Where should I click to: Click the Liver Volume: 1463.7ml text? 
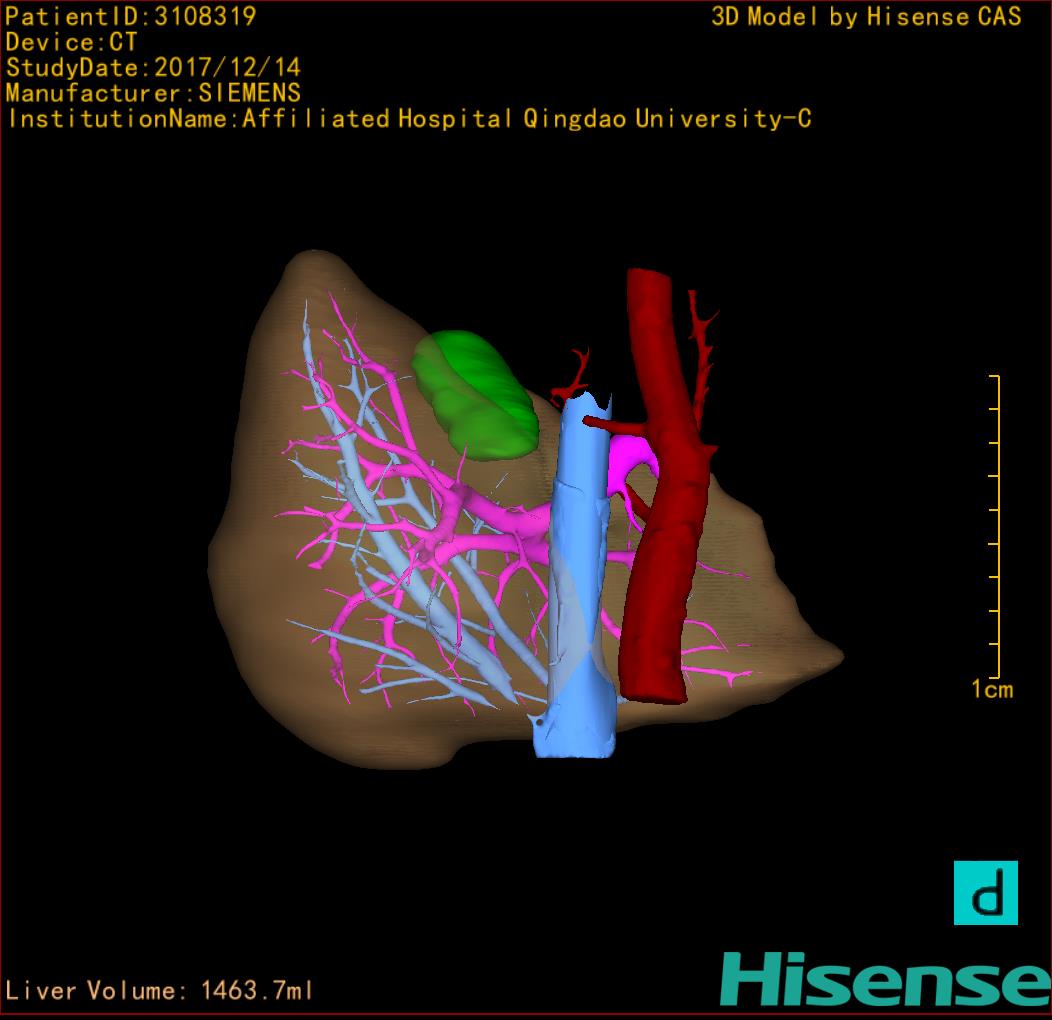pyautogui.click(x=159, y=990)
